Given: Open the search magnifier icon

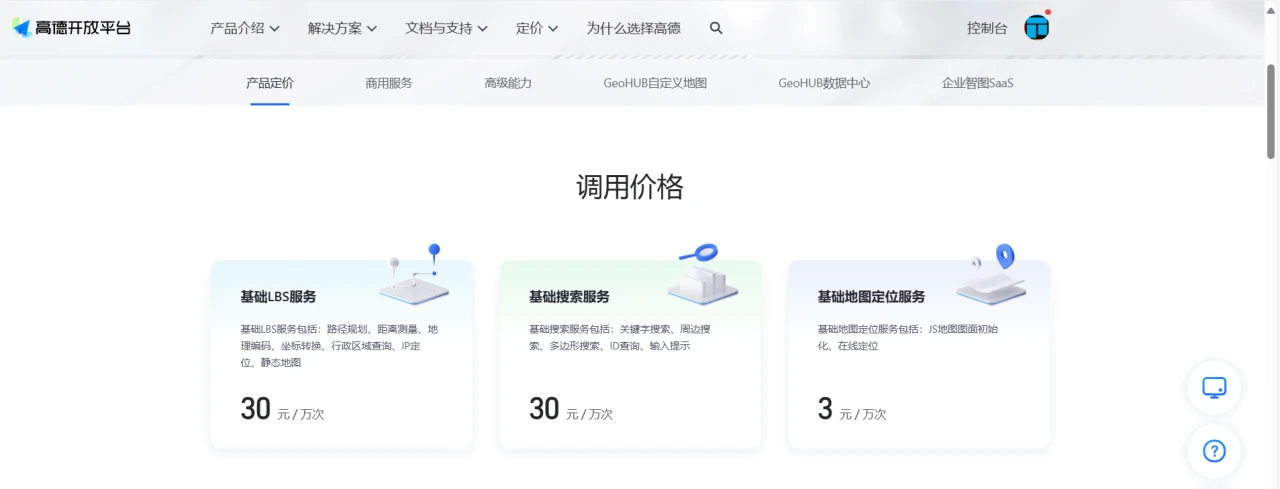Looking at the screenshot, I should [716, 28].
